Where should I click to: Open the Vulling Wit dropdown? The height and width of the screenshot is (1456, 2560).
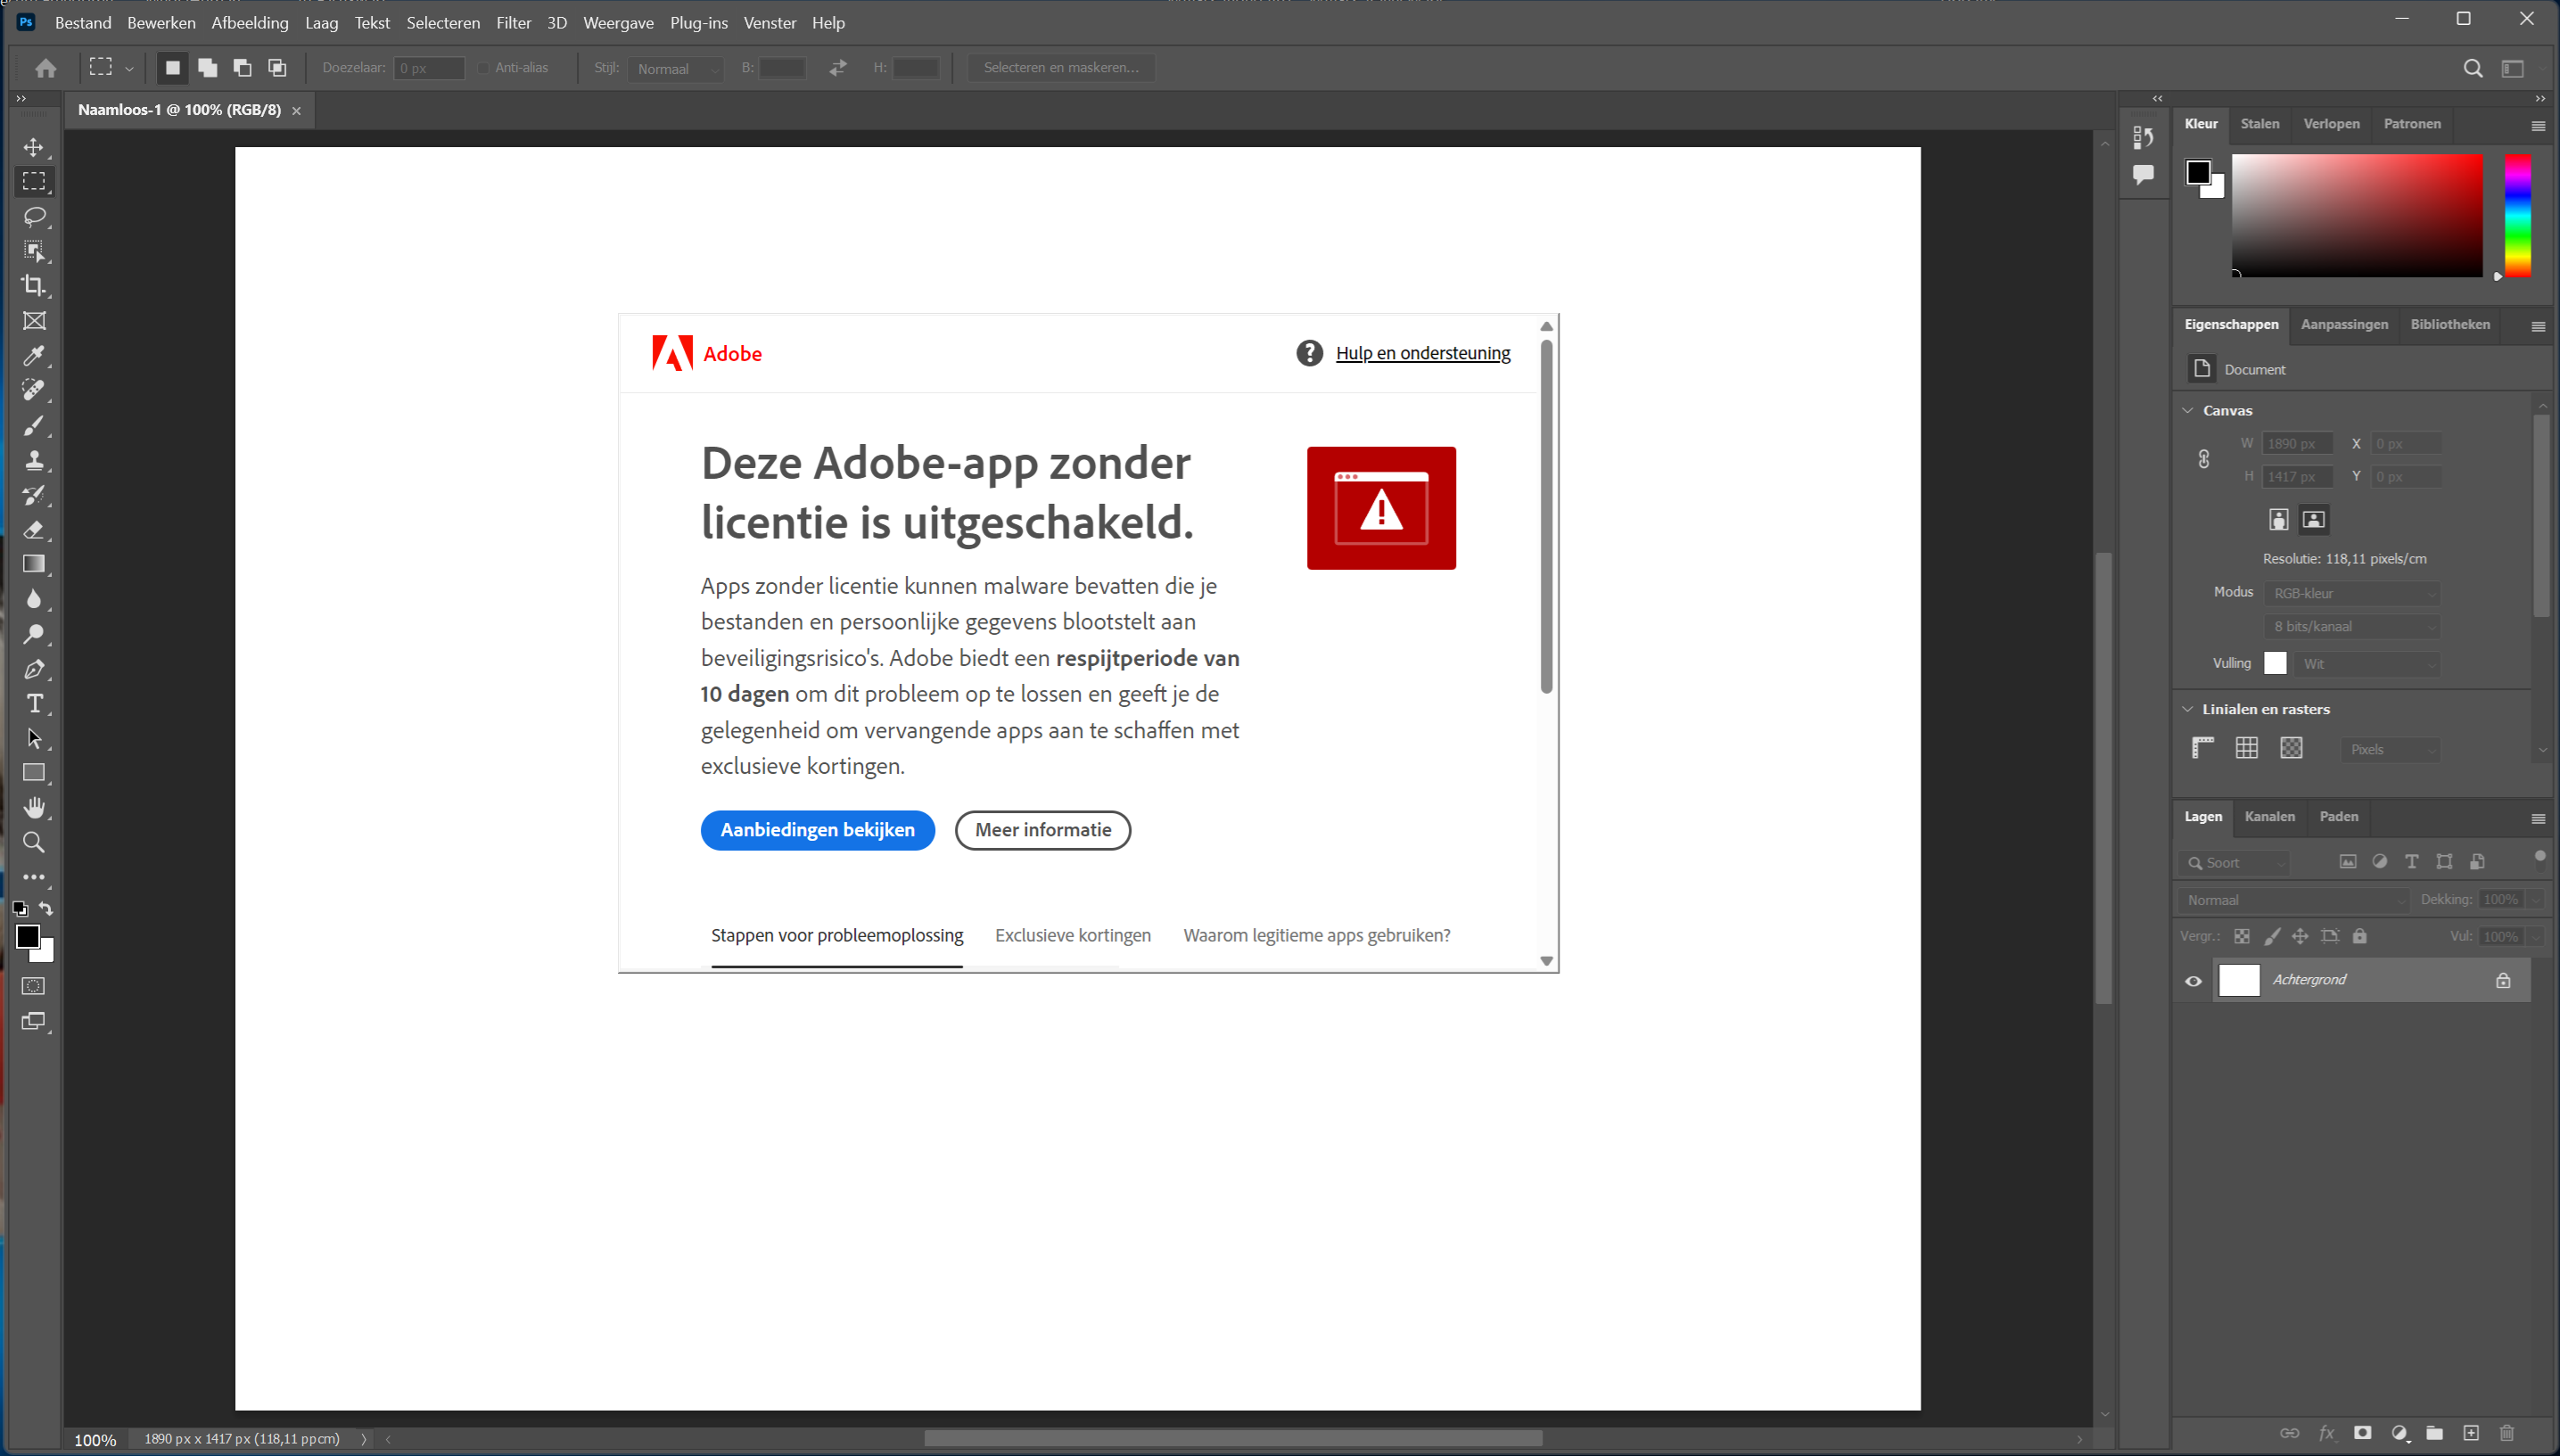click(2367, 663)
